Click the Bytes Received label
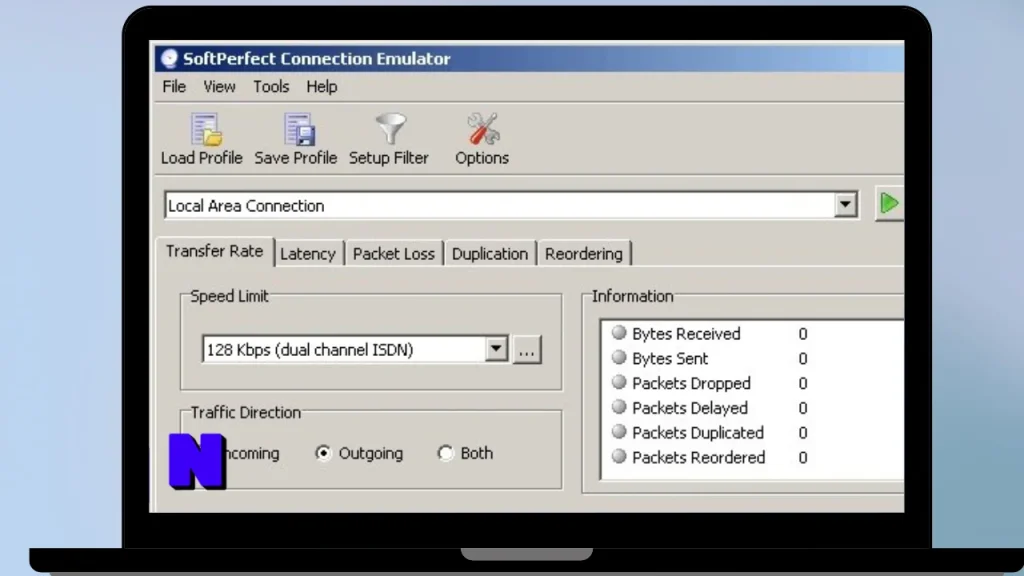 point(686,334)
